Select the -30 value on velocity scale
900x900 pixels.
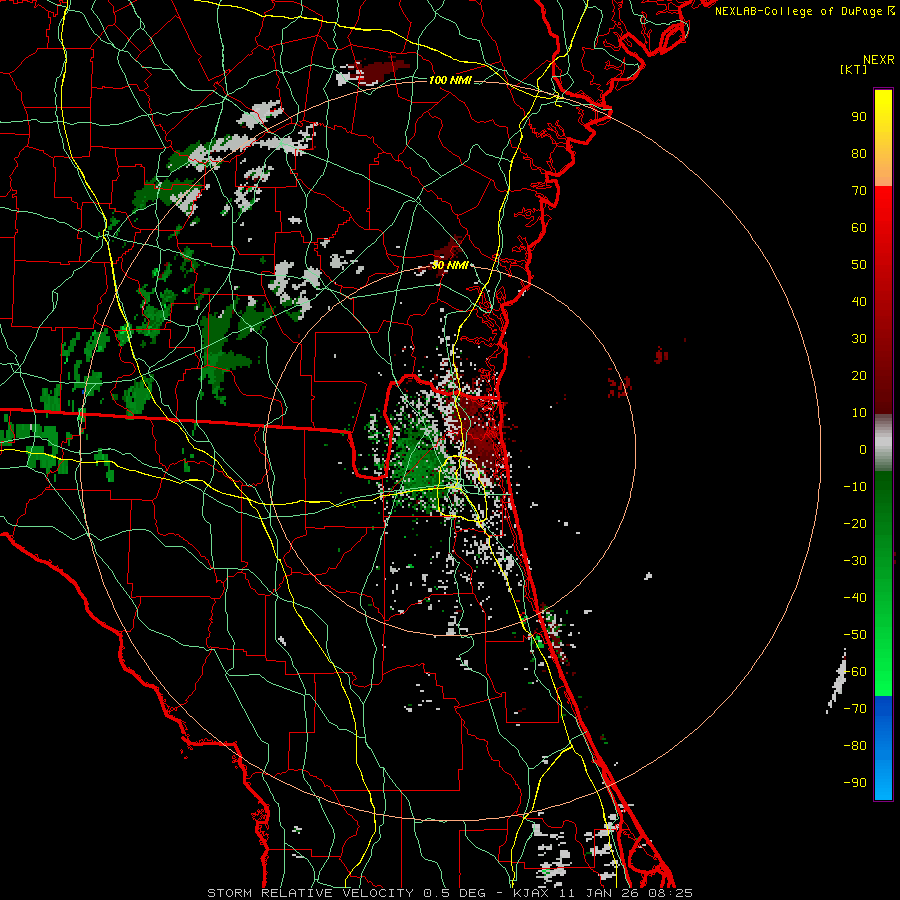pyautogui.click(x=855, y=561)
